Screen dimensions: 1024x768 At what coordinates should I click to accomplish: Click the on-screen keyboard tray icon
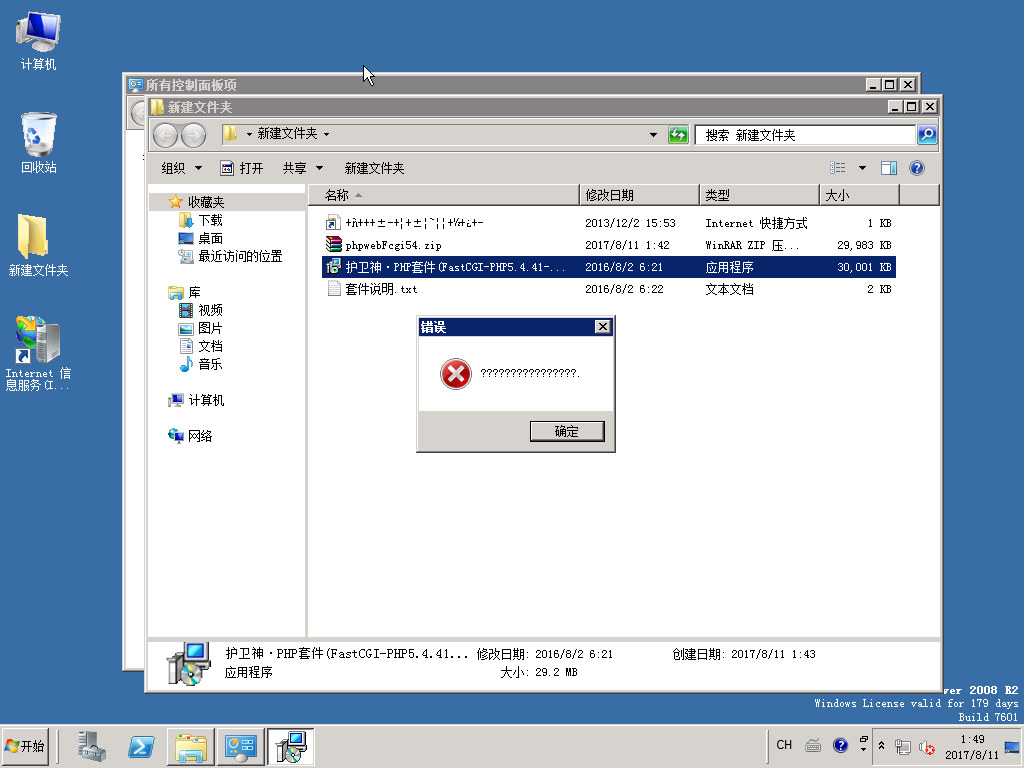click(x=812, y=745)
